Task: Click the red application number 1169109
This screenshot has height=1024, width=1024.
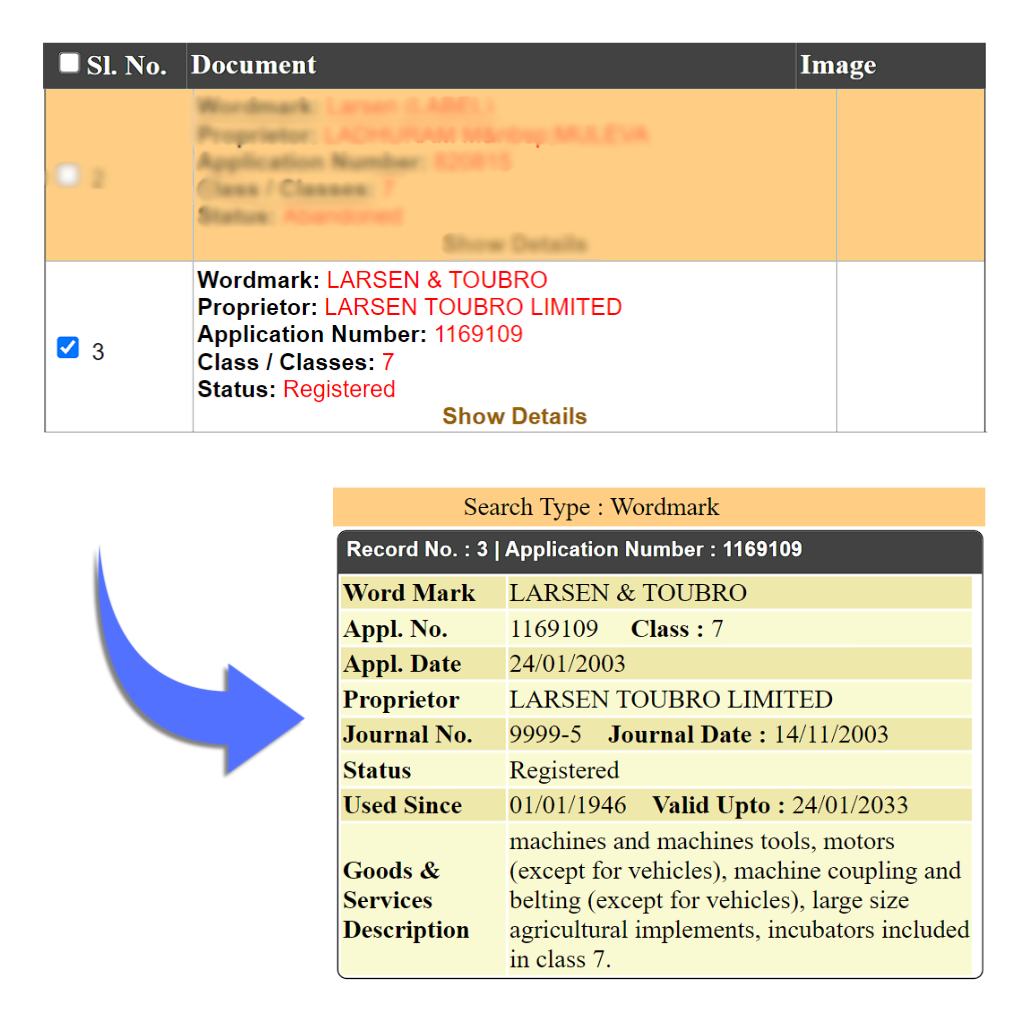Action: [478, 334]
